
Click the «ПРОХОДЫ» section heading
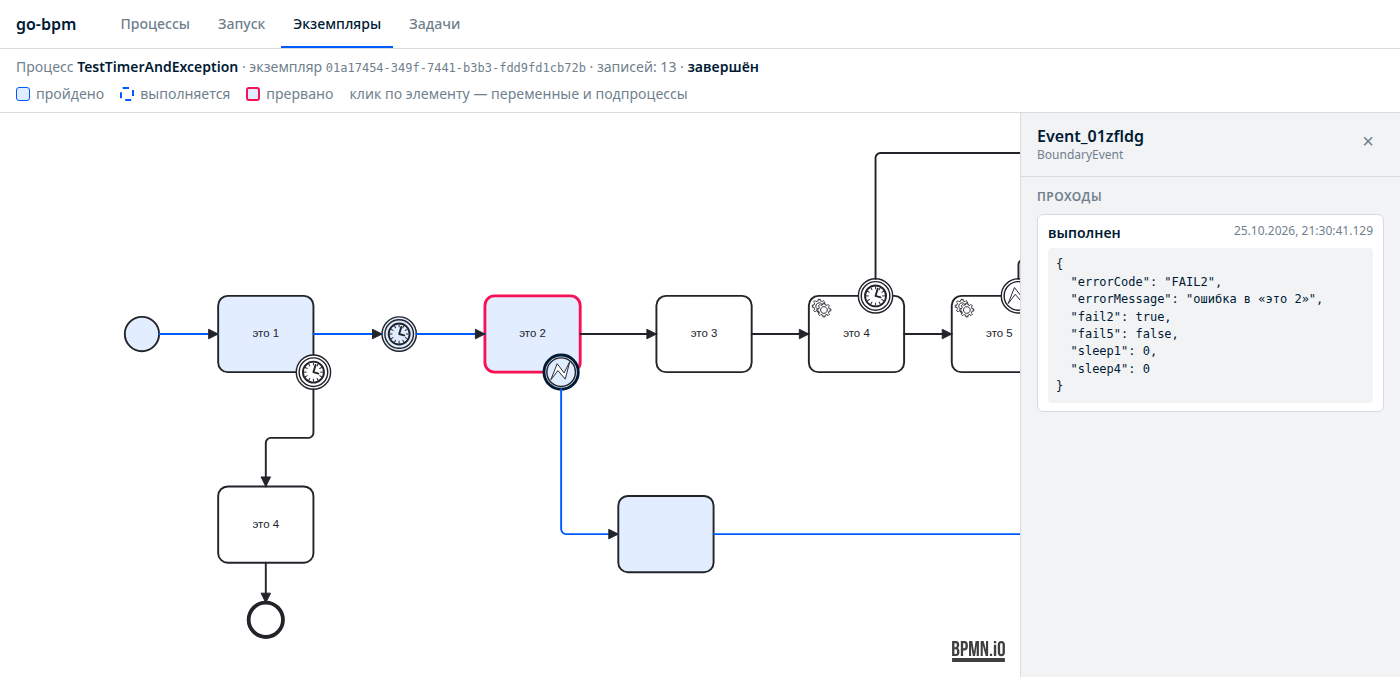[x=1070, y=197]
